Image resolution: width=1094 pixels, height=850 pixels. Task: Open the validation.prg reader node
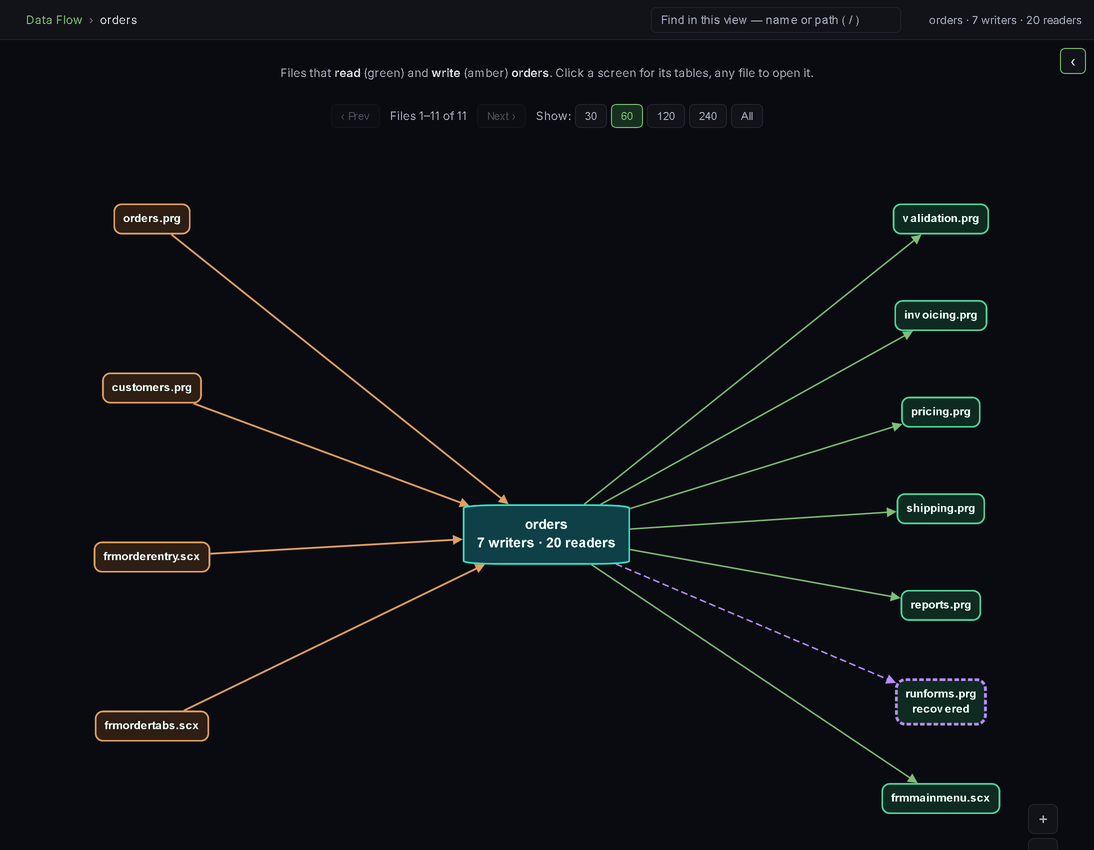click(941, 219)
